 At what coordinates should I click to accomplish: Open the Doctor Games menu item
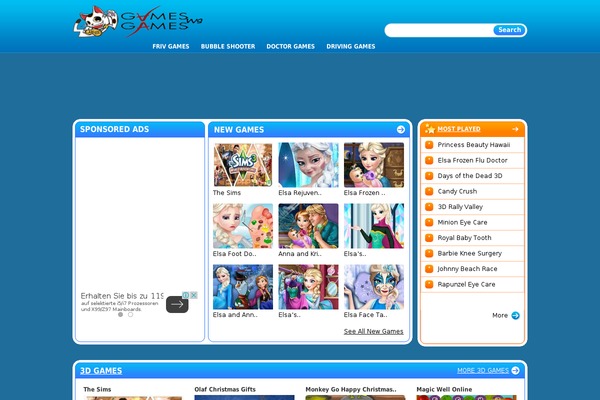[x=290, y=46]
